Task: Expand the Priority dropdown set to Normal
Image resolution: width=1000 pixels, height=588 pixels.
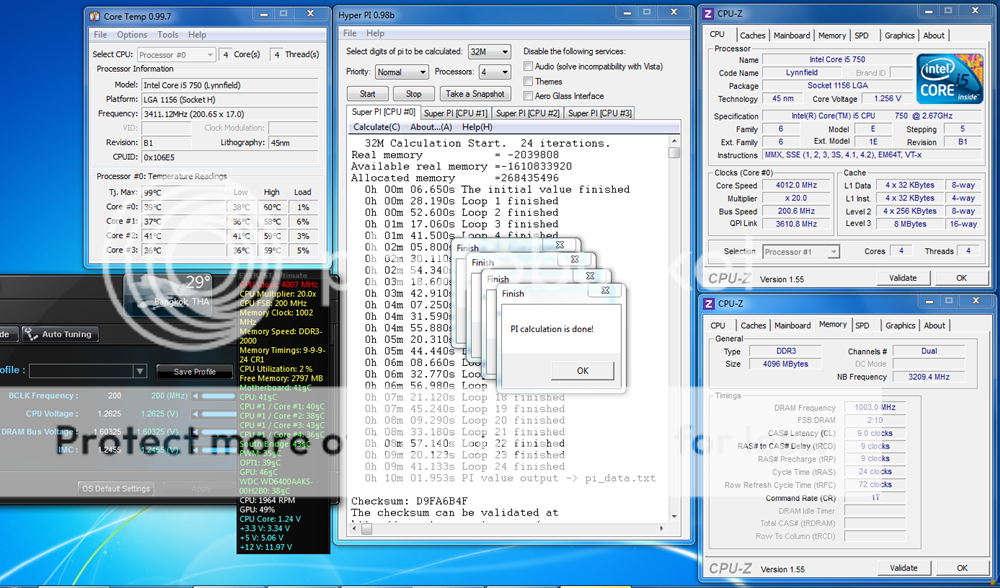Action: click(x=402, y=72)
